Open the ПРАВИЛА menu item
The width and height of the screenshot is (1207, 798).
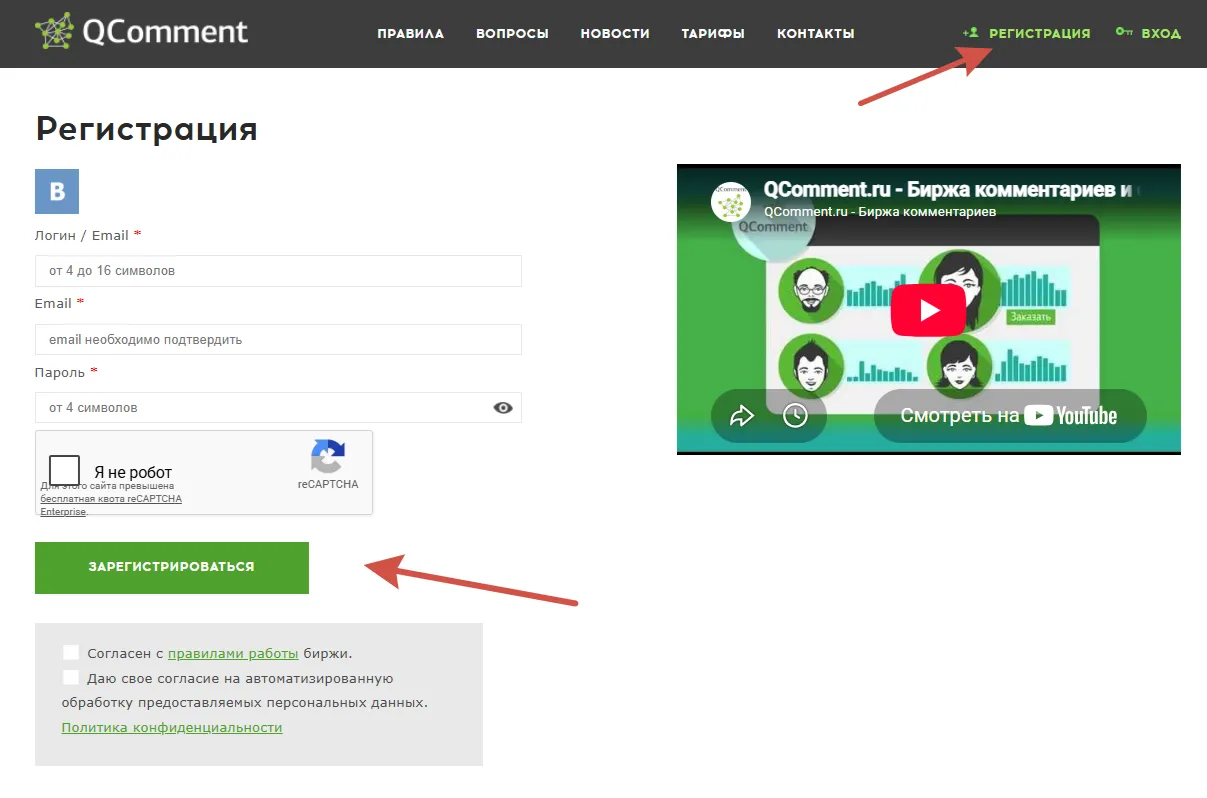coord(411,34)
